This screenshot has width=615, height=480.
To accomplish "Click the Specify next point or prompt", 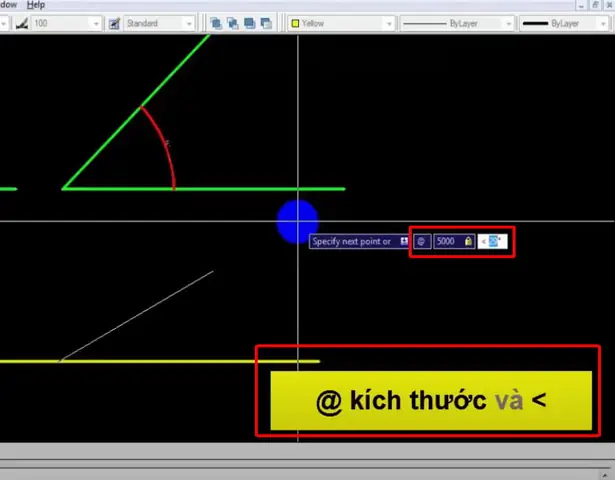I will 359,241.
